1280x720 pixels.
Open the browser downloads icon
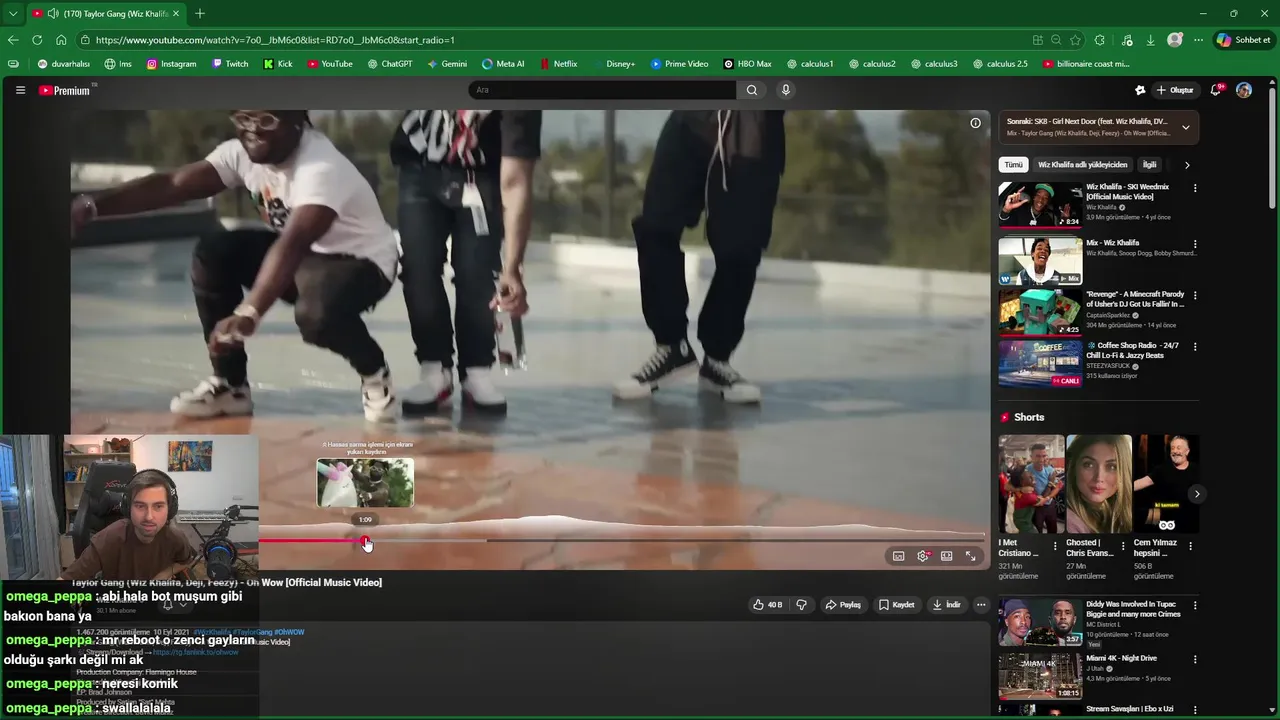click(x=1150, y=40)
